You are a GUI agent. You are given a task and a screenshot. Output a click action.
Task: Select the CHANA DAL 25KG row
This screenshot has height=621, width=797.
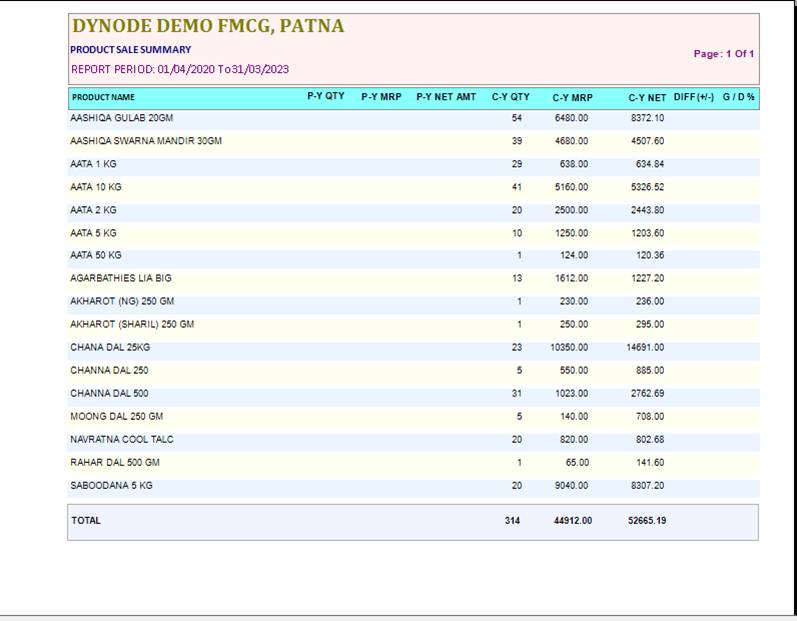click(110, 347)
